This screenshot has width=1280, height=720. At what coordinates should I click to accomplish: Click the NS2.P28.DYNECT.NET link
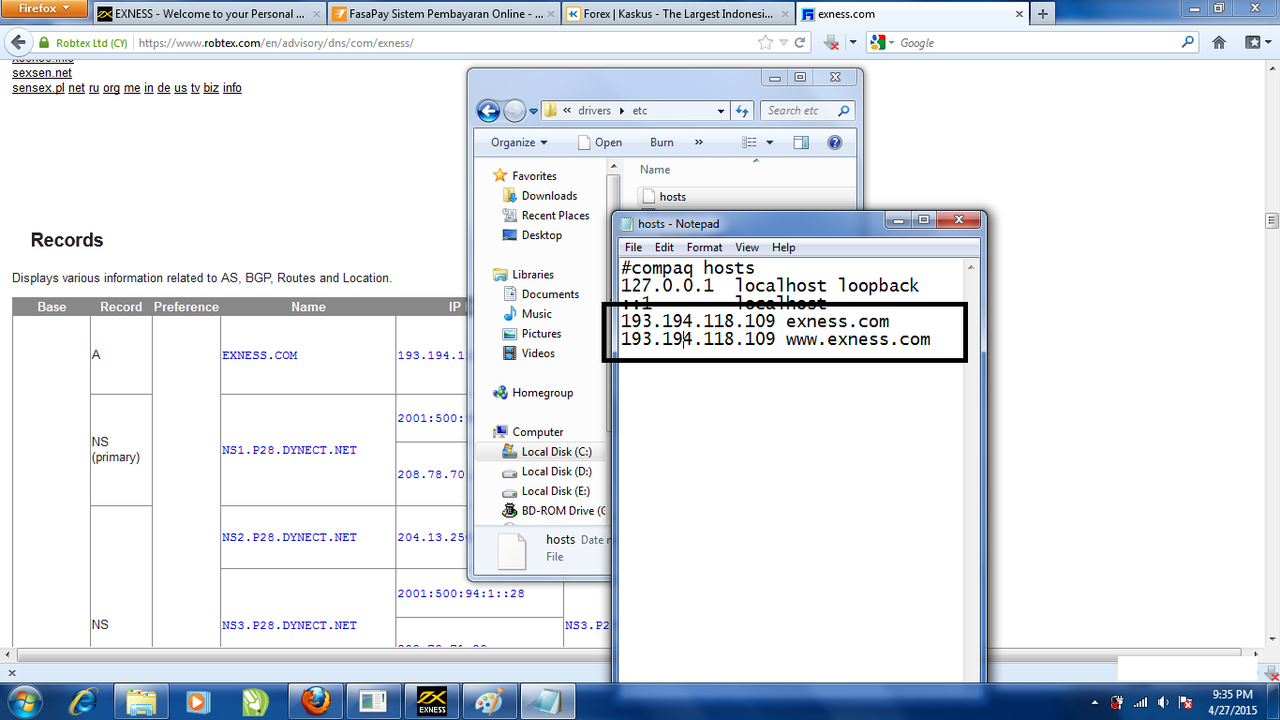tap(289, 537)
